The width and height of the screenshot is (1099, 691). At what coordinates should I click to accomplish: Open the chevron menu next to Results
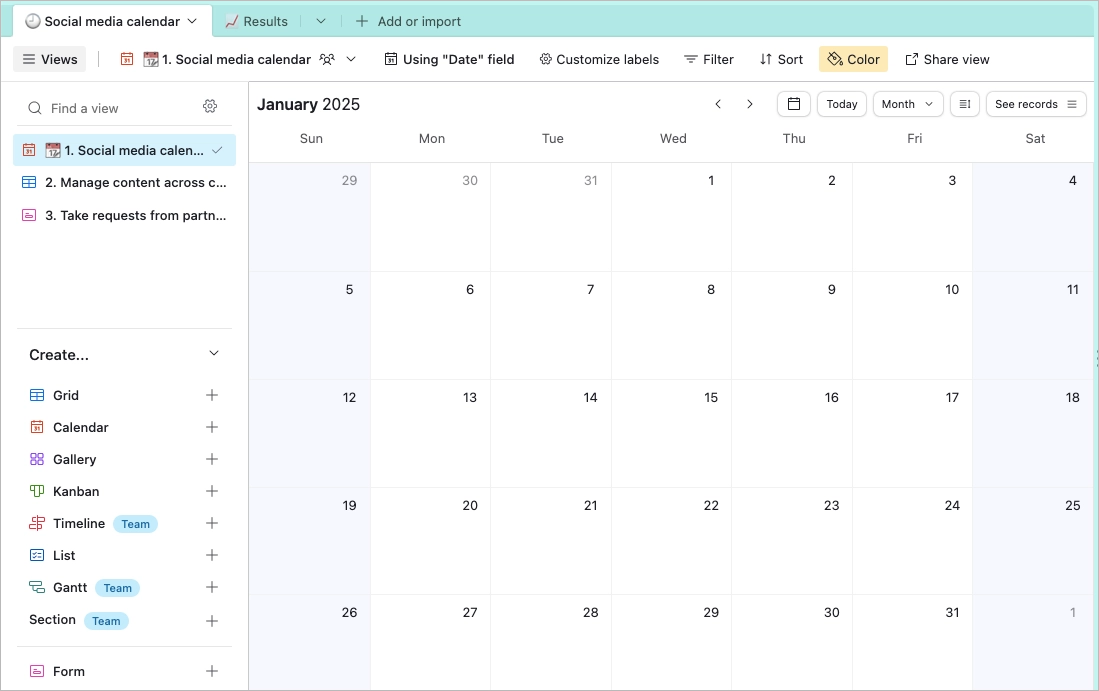click(x=318, y=20)
